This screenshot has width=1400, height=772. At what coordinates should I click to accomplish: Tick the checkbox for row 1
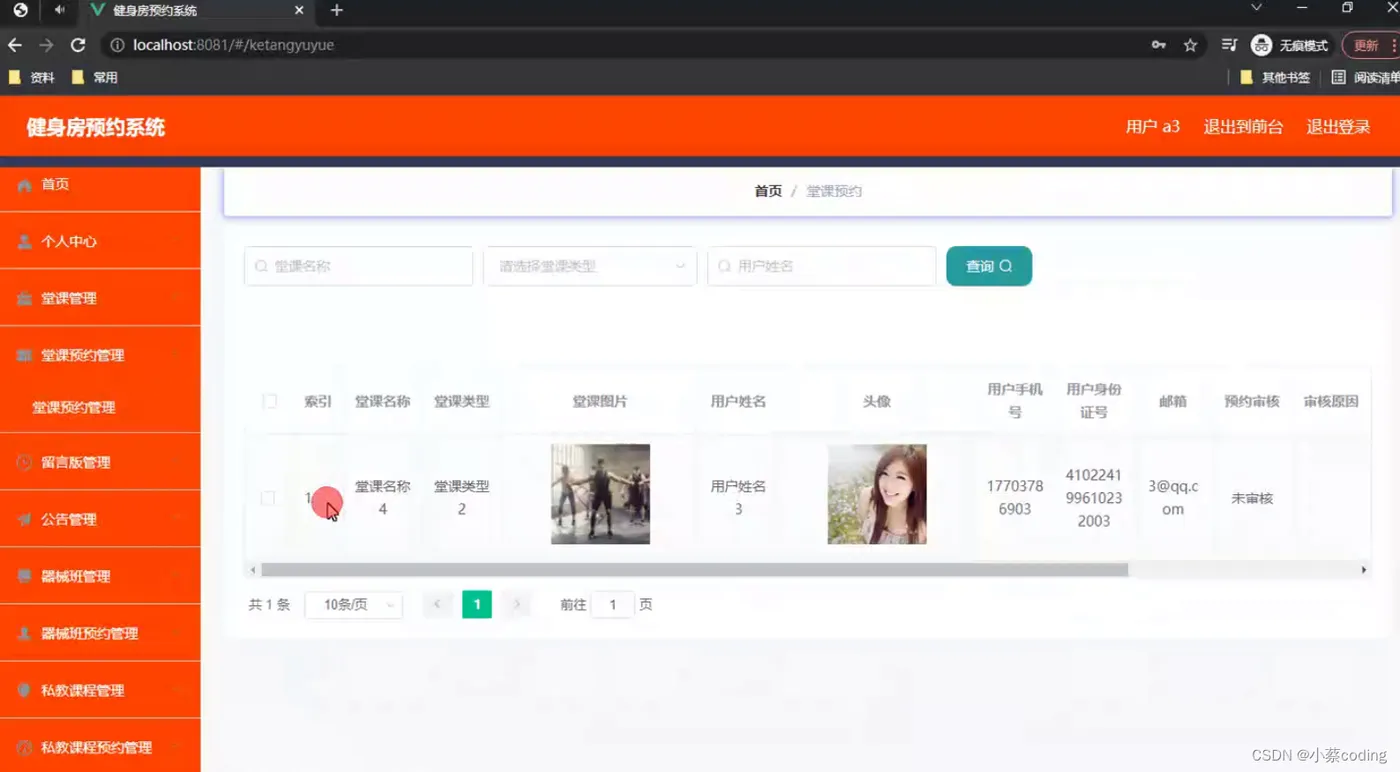[268, 498]
